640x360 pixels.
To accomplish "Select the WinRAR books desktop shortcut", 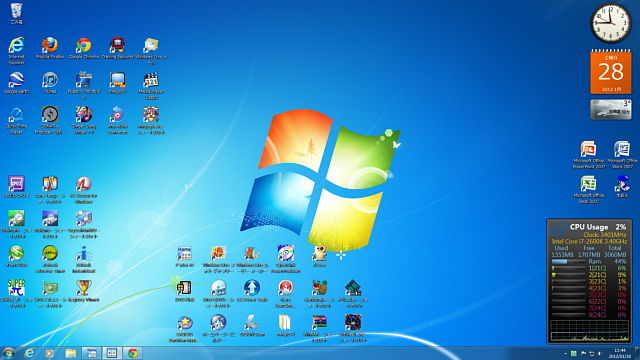I will click(x=319, y=328).
